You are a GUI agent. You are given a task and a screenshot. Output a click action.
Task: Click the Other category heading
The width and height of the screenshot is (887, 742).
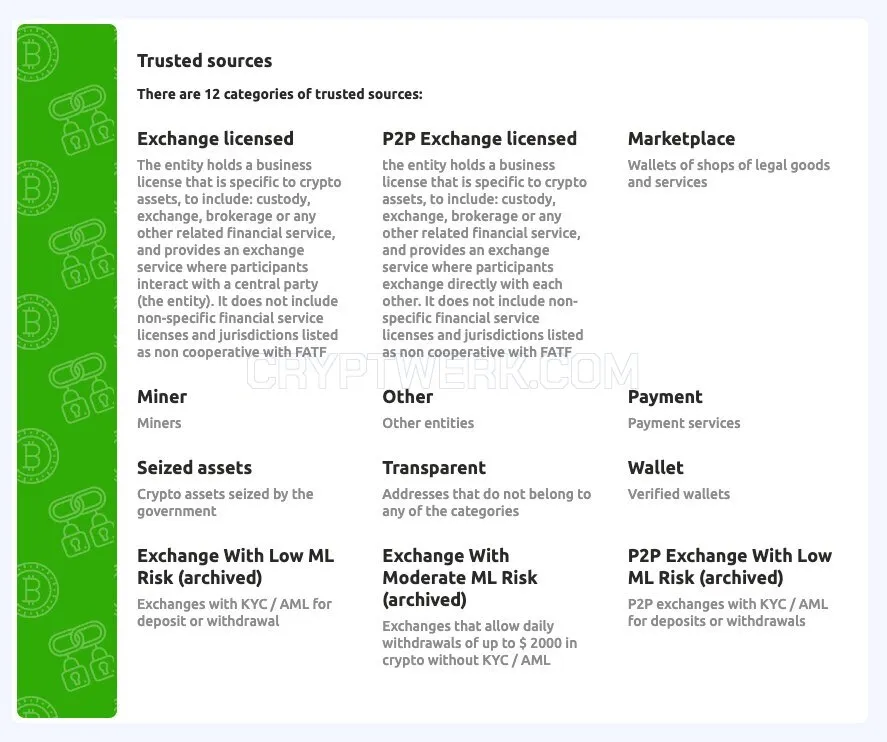407,396
